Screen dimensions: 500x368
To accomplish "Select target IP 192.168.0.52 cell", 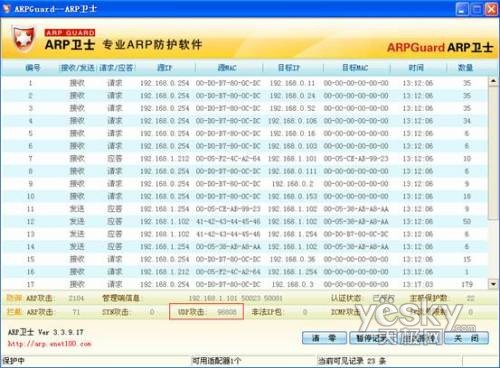I will tap(292, 108).
